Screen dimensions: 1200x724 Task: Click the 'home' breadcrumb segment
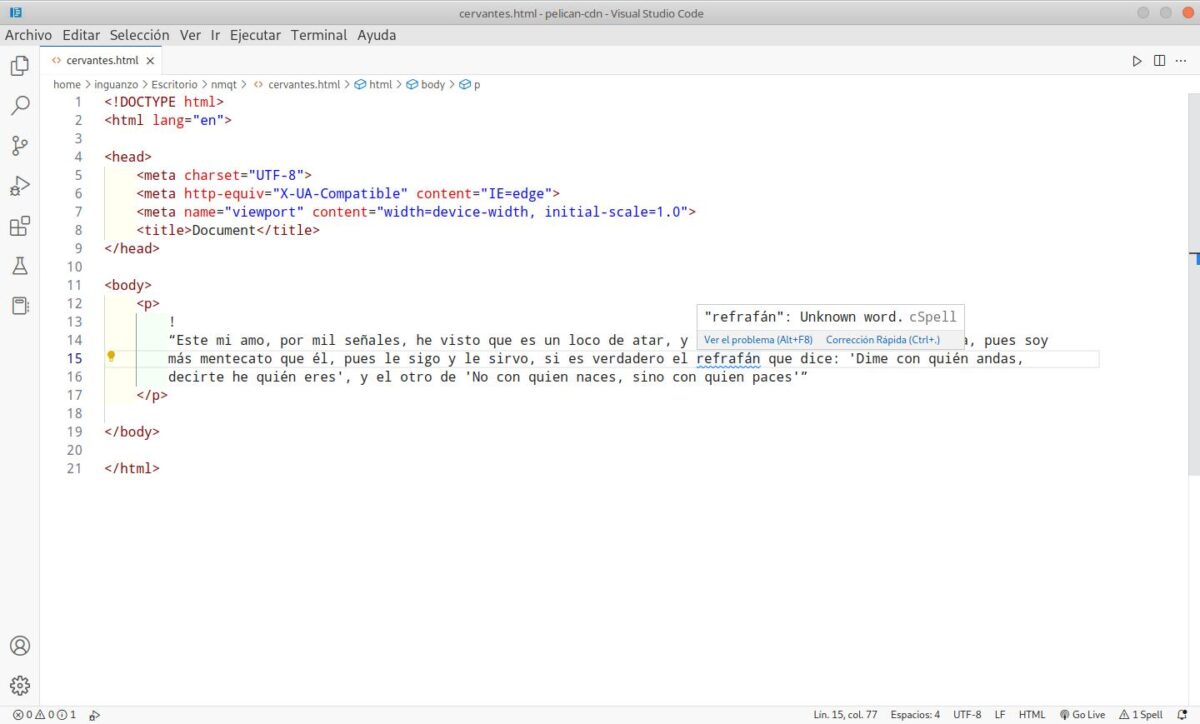coord(66,85)
